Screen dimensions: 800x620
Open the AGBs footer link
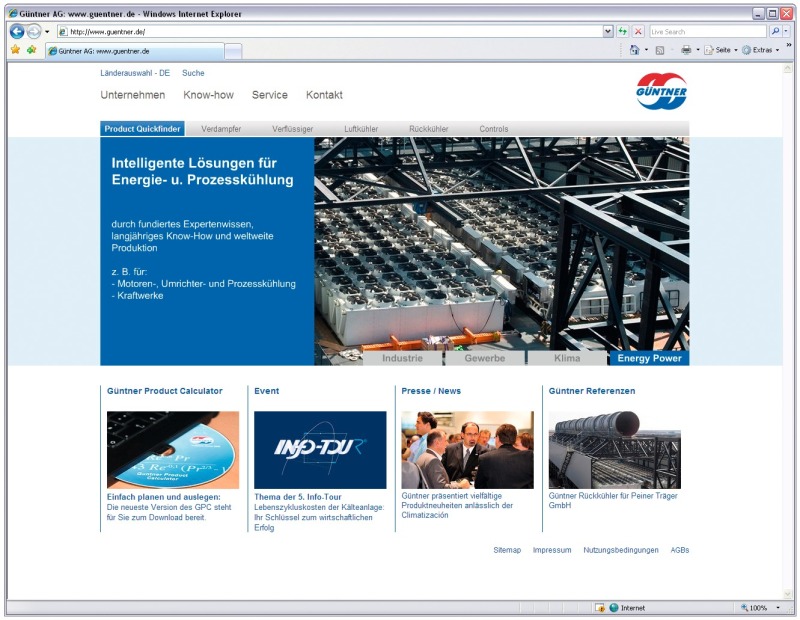coord(680,550)
